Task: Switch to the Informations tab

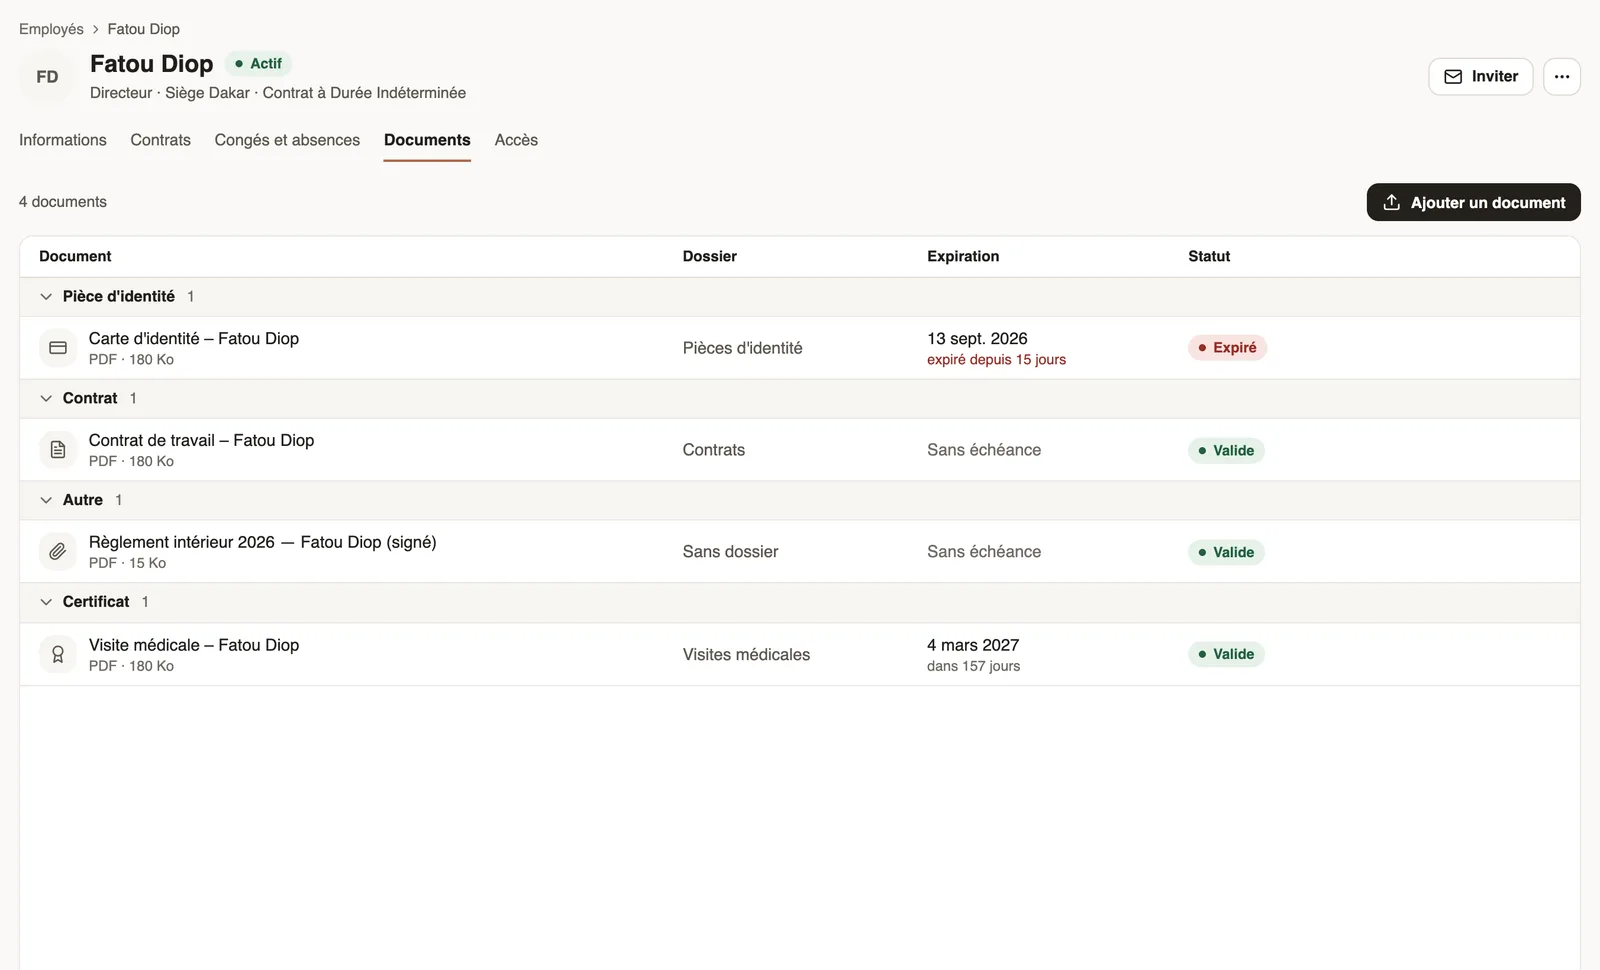Action: (x=63, y=140)
